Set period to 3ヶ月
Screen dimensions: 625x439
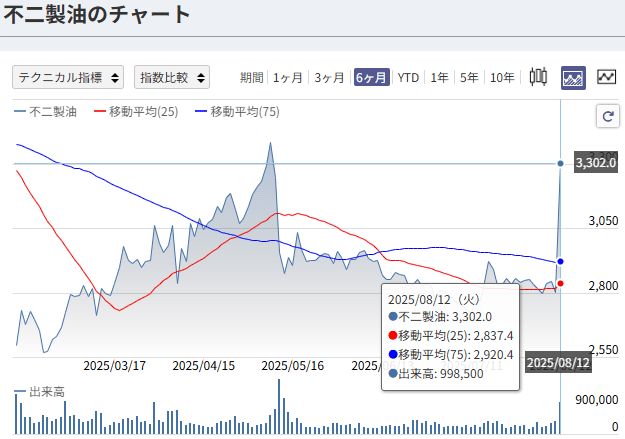[329, 77]
